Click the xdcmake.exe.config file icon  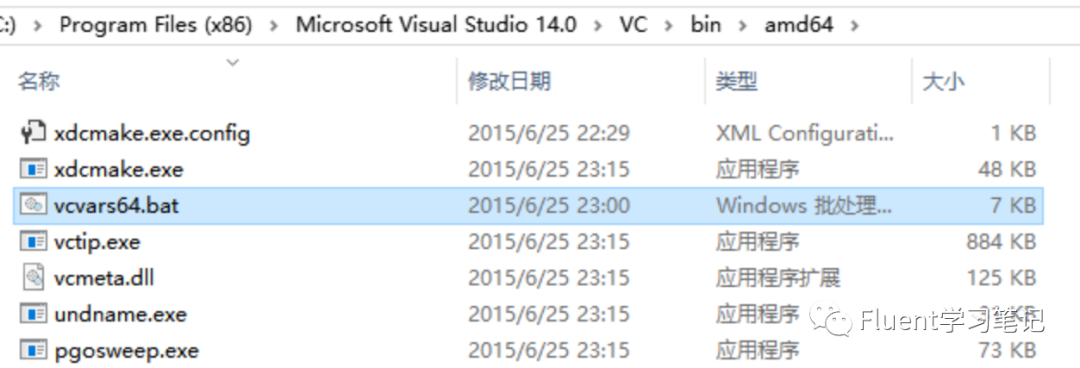pos(33,132)
